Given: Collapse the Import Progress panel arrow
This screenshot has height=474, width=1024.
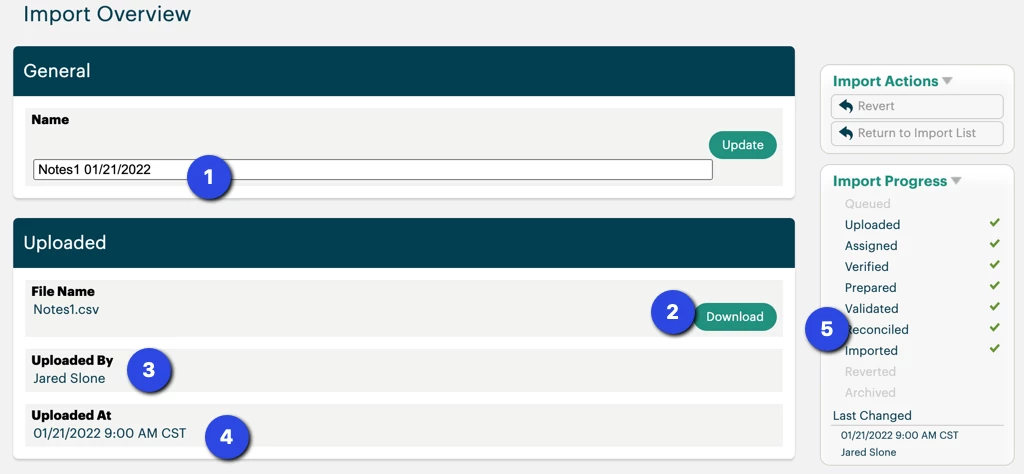Looking at the screenshot, I should [957, 181].
